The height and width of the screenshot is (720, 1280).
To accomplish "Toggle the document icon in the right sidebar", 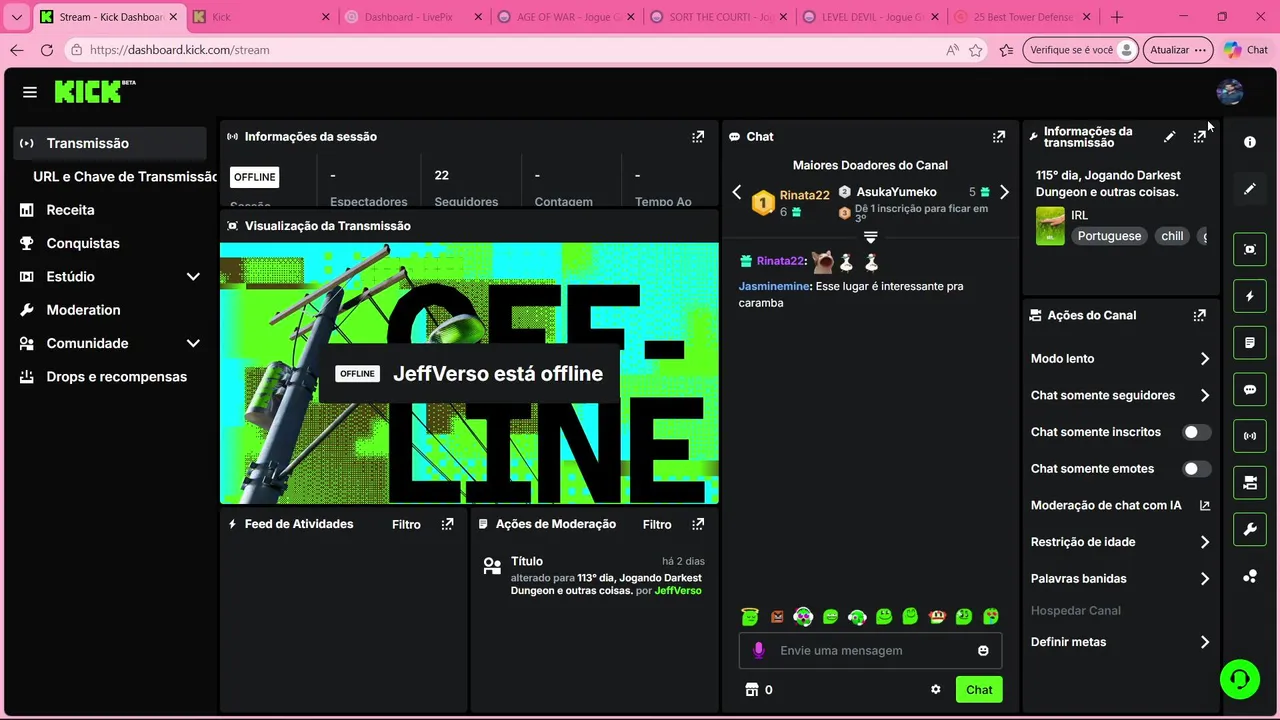I will pyautogui.click(x=1250, y=343).
